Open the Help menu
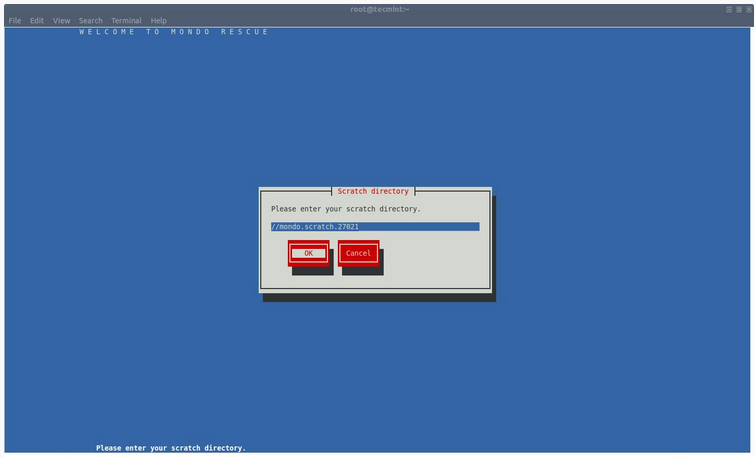The height and width of the screenshot is (458, 755). pyautogui.click(x=158, y=20)
